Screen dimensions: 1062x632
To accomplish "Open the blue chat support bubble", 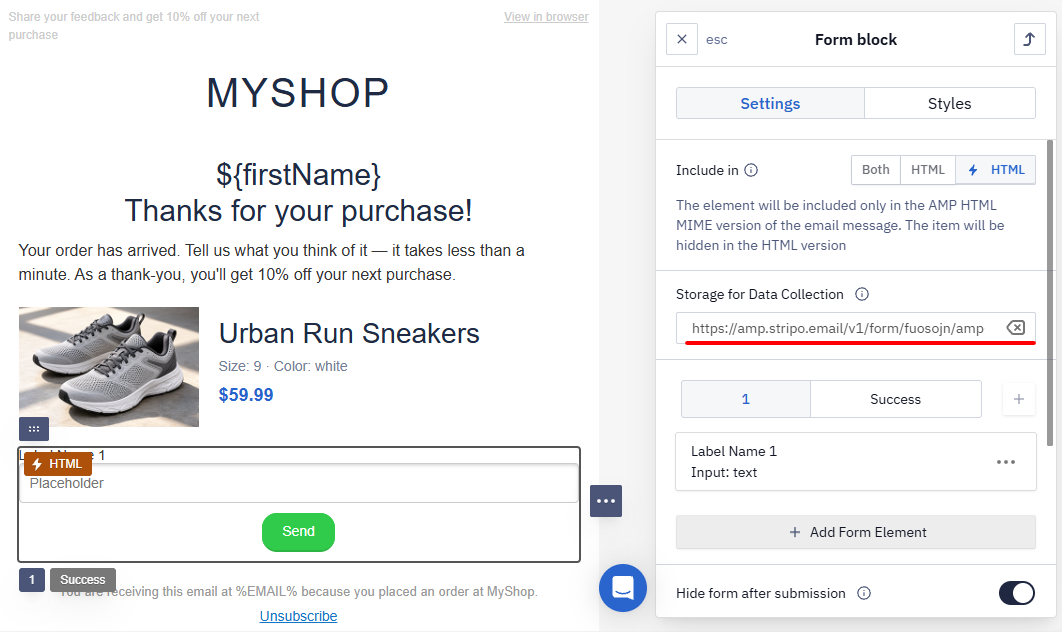I will tap(622, 588).
